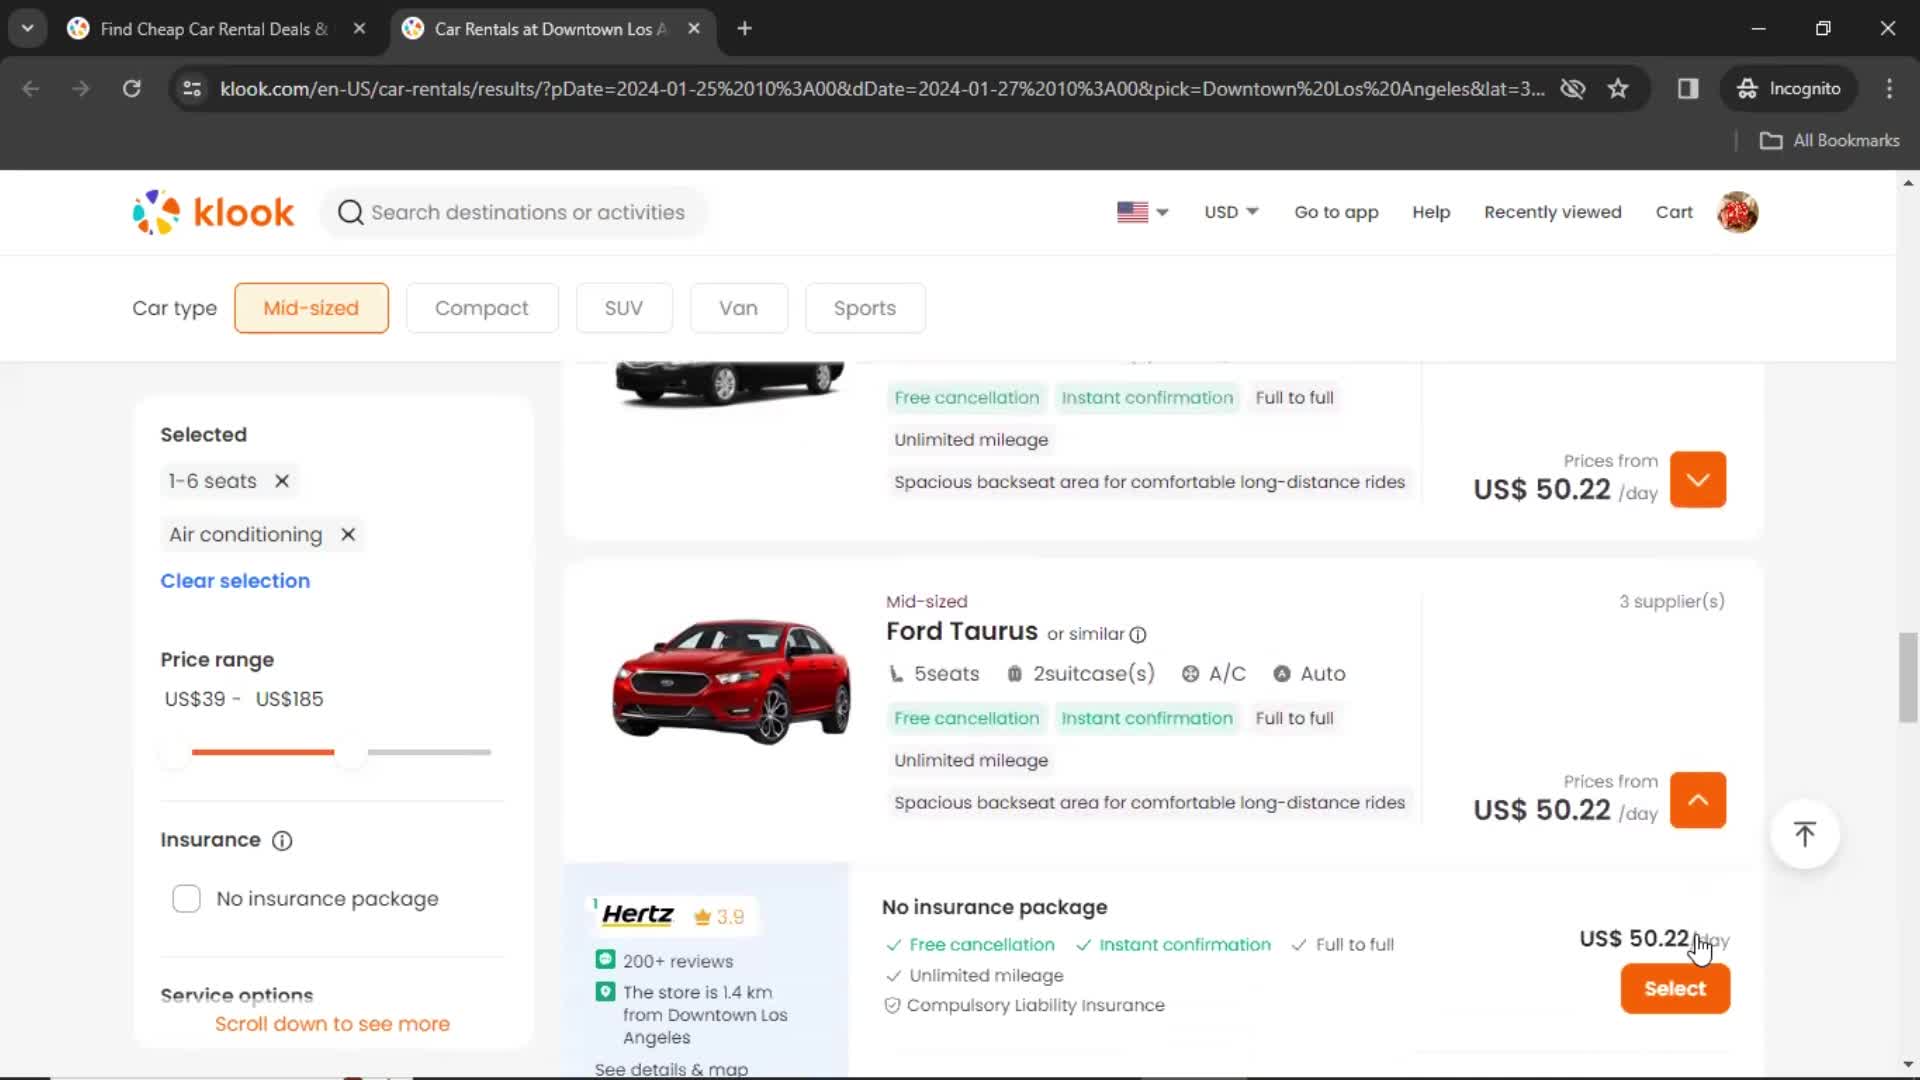The image size is (1920, 1080).
Task: Expand the first car listing dropdown arrow
Action: (1698, 479)
